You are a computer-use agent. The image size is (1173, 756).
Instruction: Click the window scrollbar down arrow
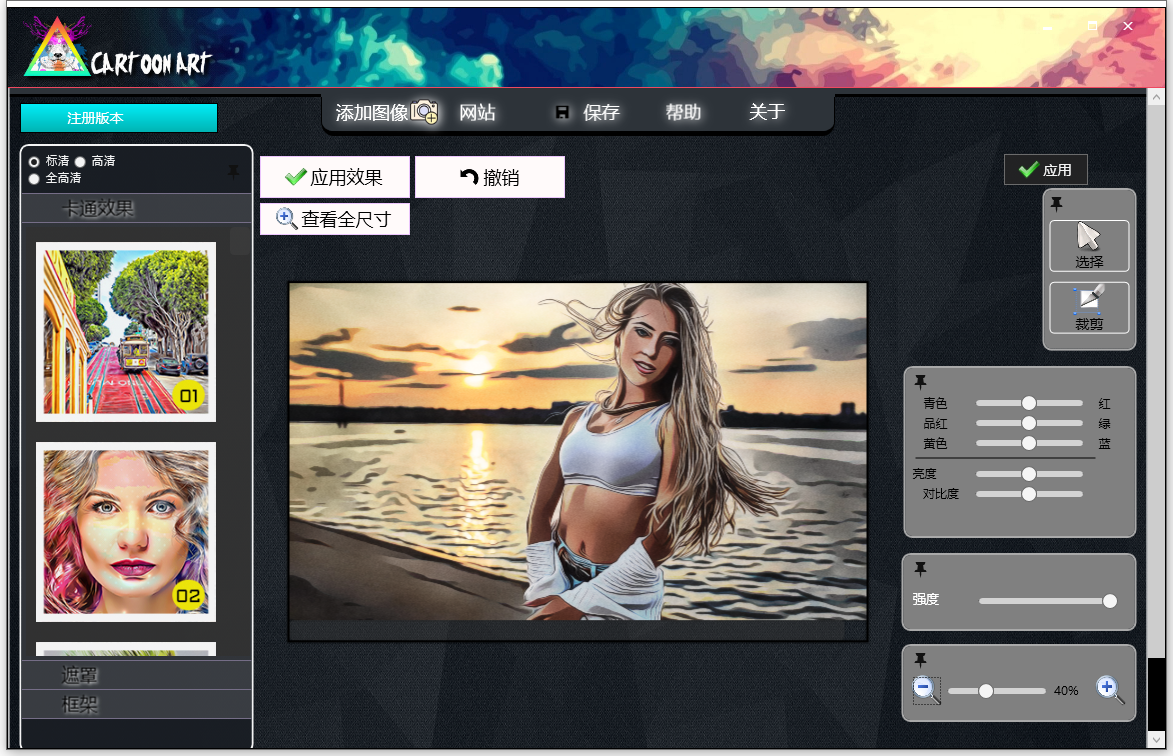coord(1157,740)
